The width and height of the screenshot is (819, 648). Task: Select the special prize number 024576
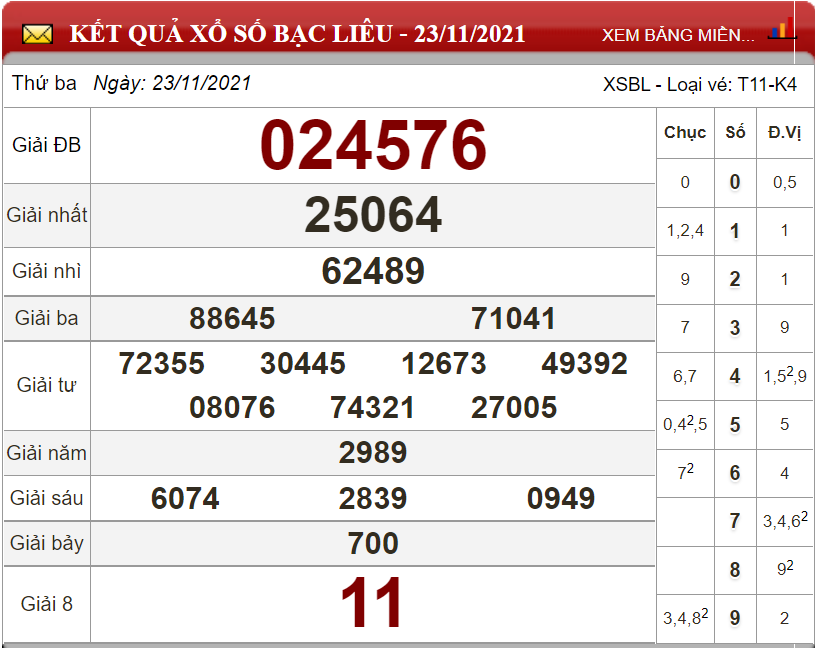(x=373, y=145)
